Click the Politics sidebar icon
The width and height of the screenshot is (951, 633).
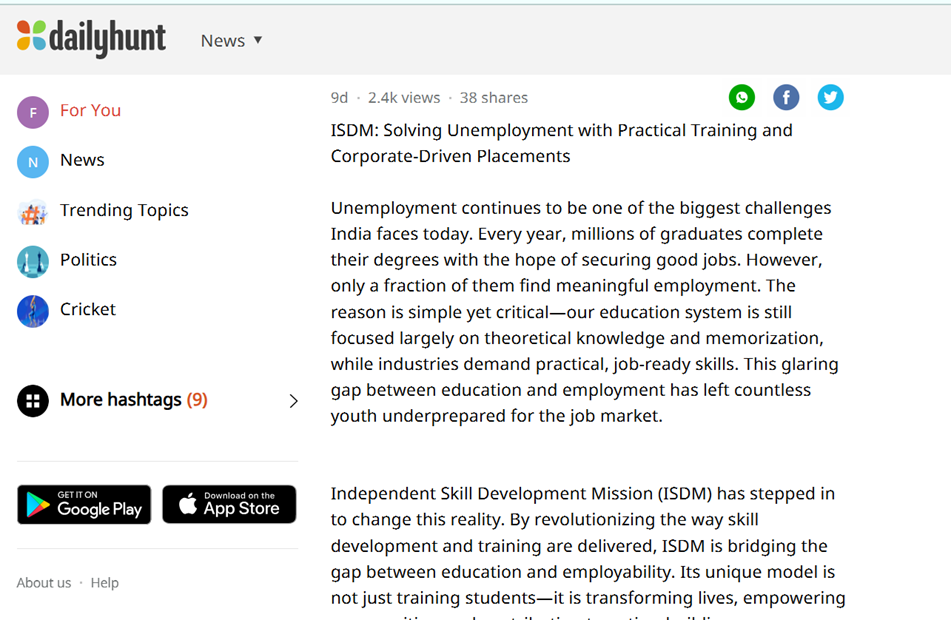tap(33, 261)
